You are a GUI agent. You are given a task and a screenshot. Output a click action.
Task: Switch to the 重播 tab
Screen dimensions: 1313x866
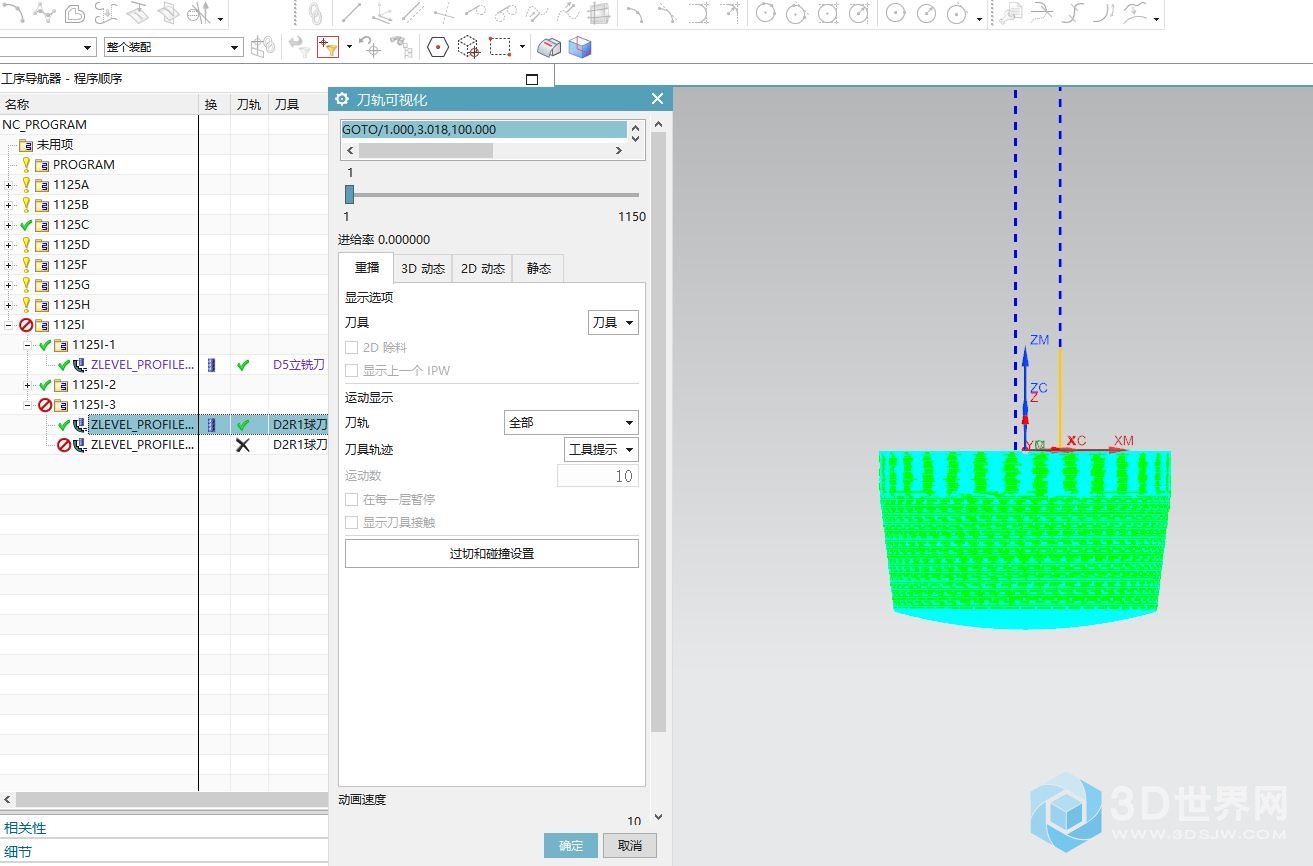[x=367, y=267]
